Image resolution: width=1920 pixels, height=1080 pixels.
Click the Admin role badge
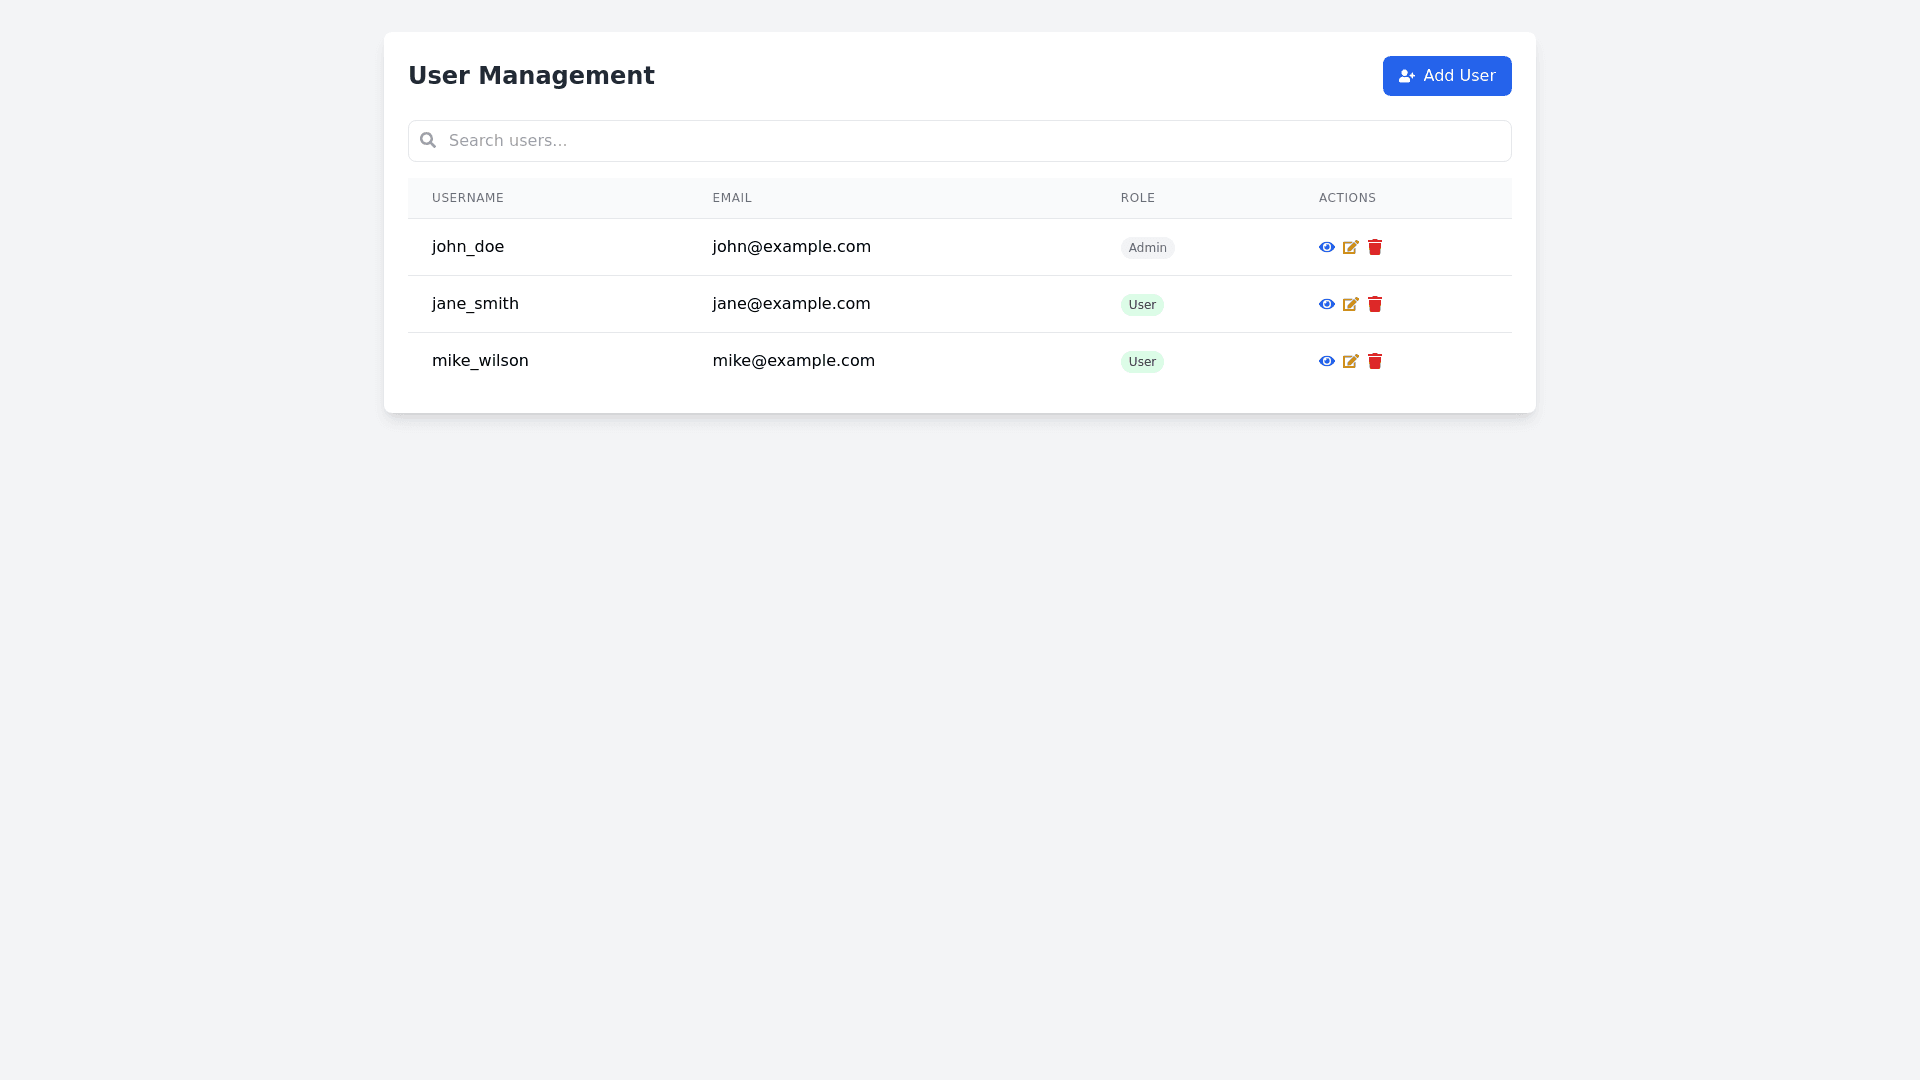click(x=1147, y=248)
